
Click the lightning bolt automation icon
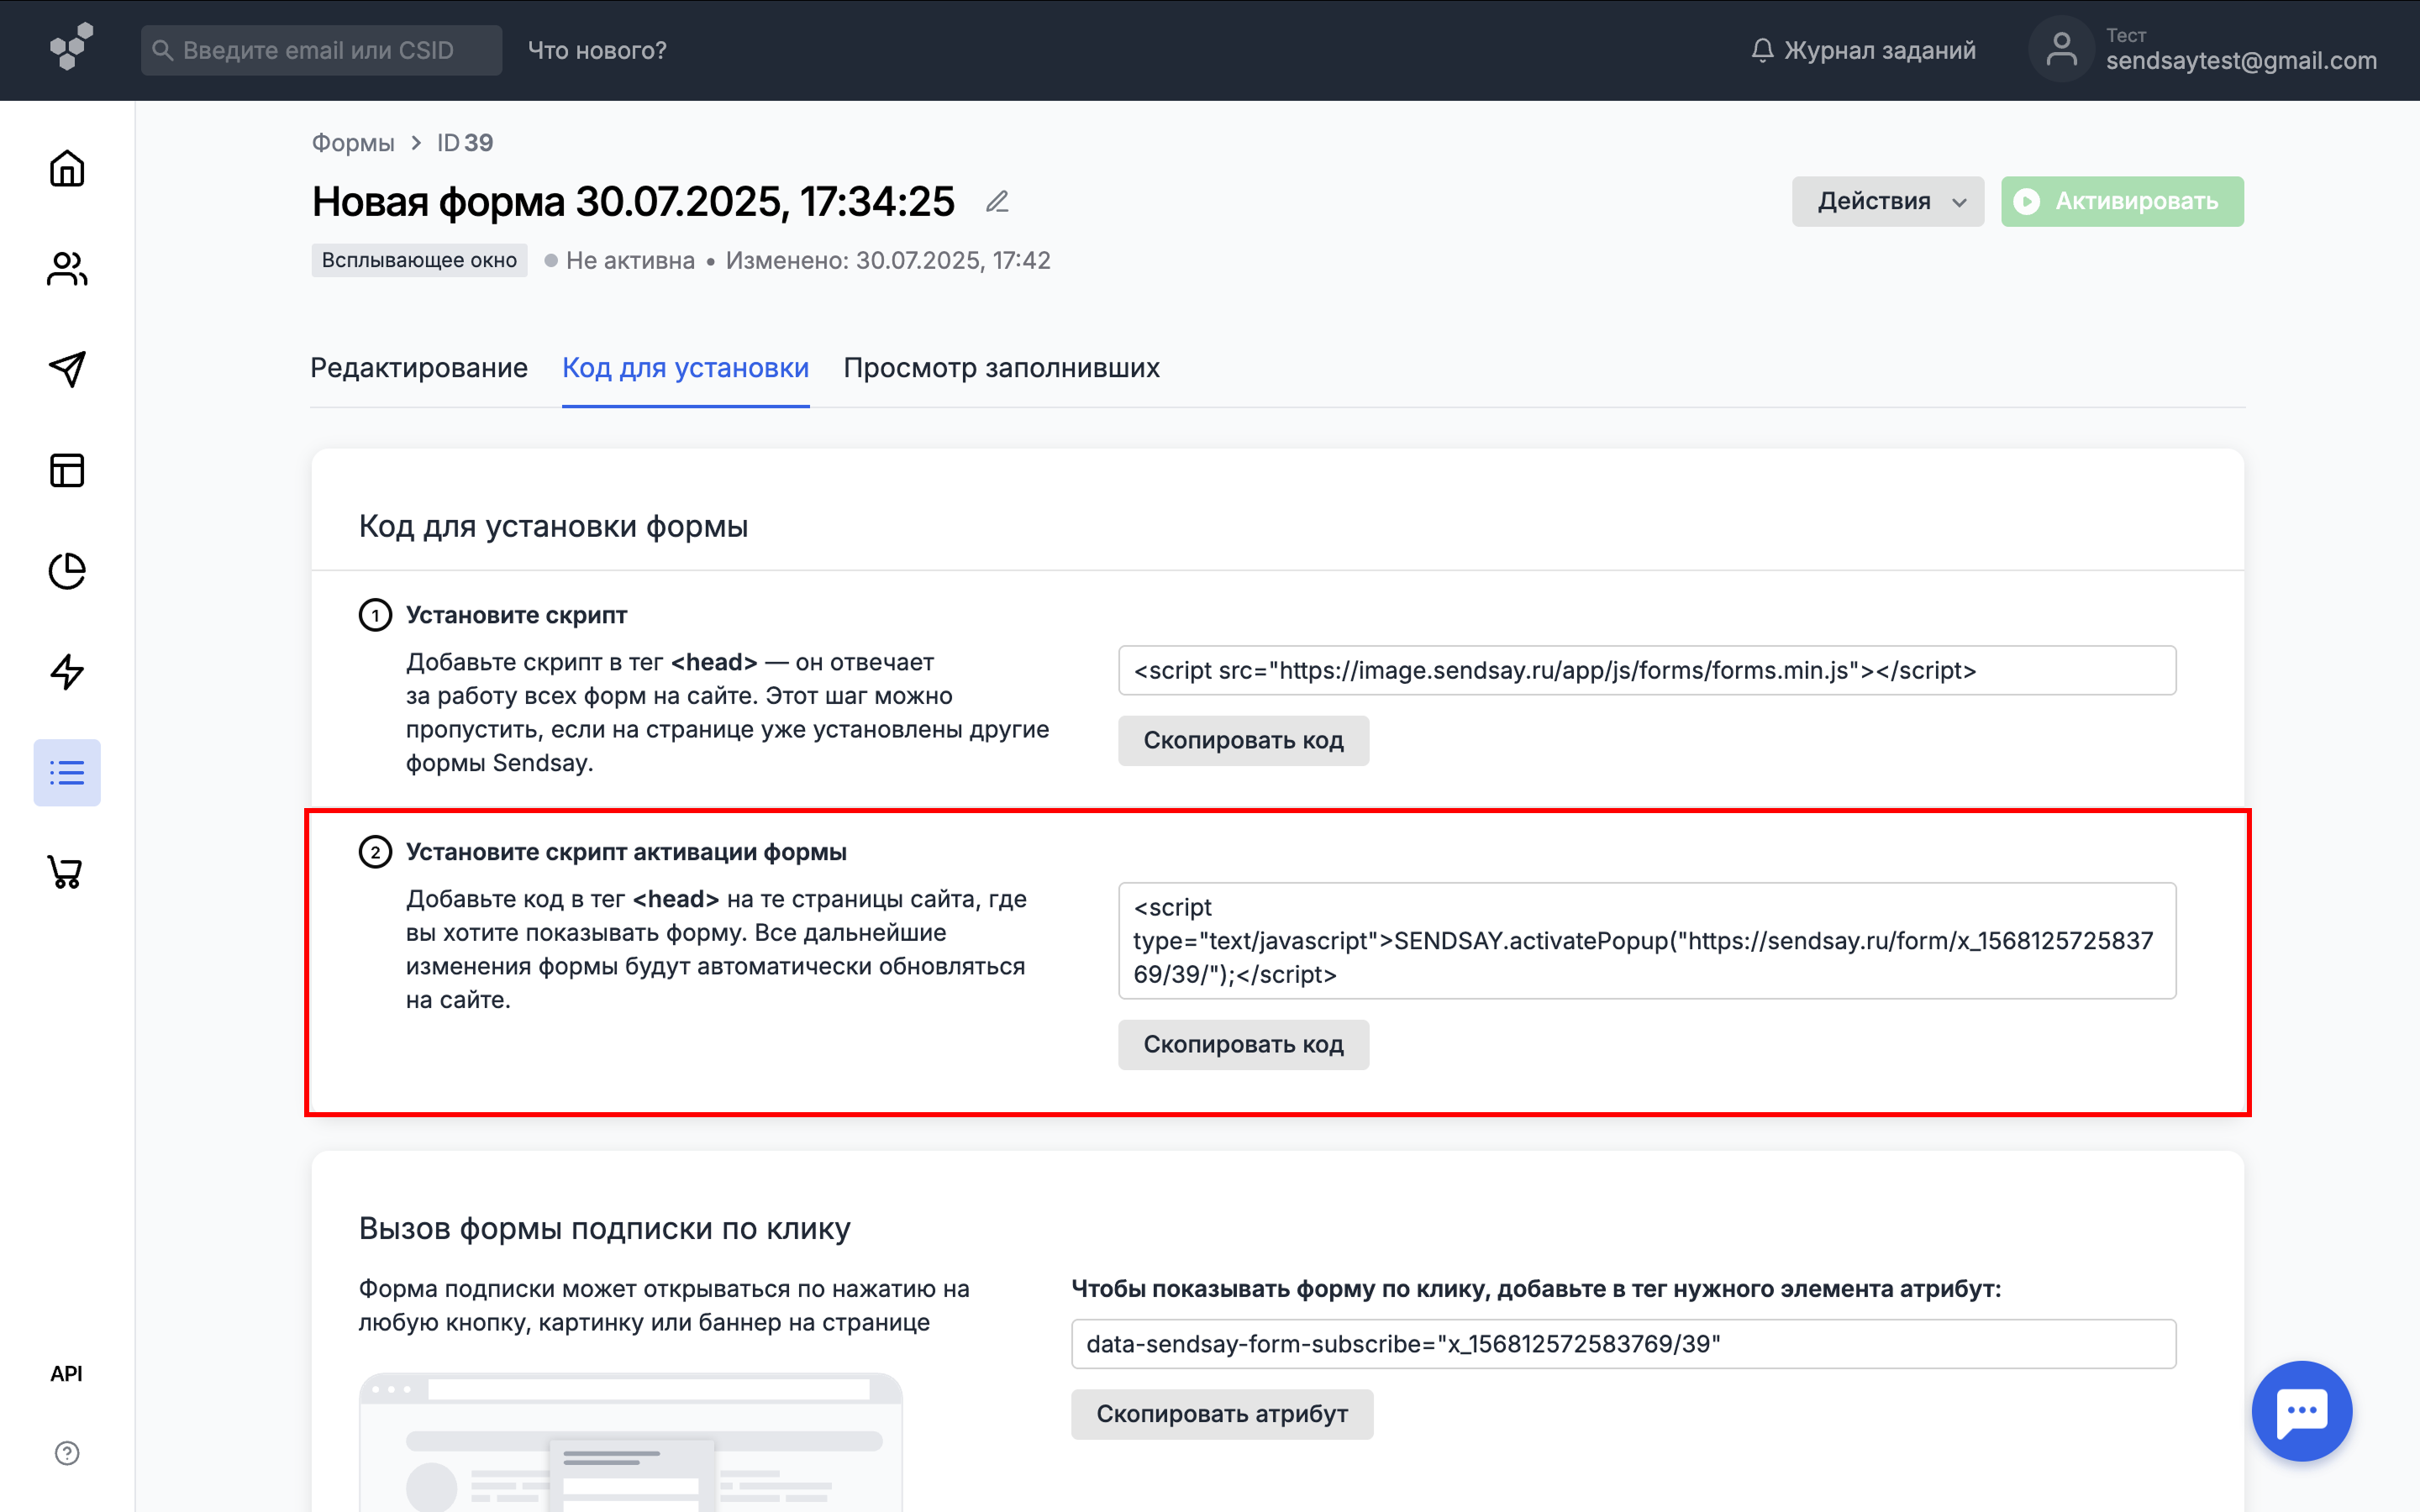67,671
